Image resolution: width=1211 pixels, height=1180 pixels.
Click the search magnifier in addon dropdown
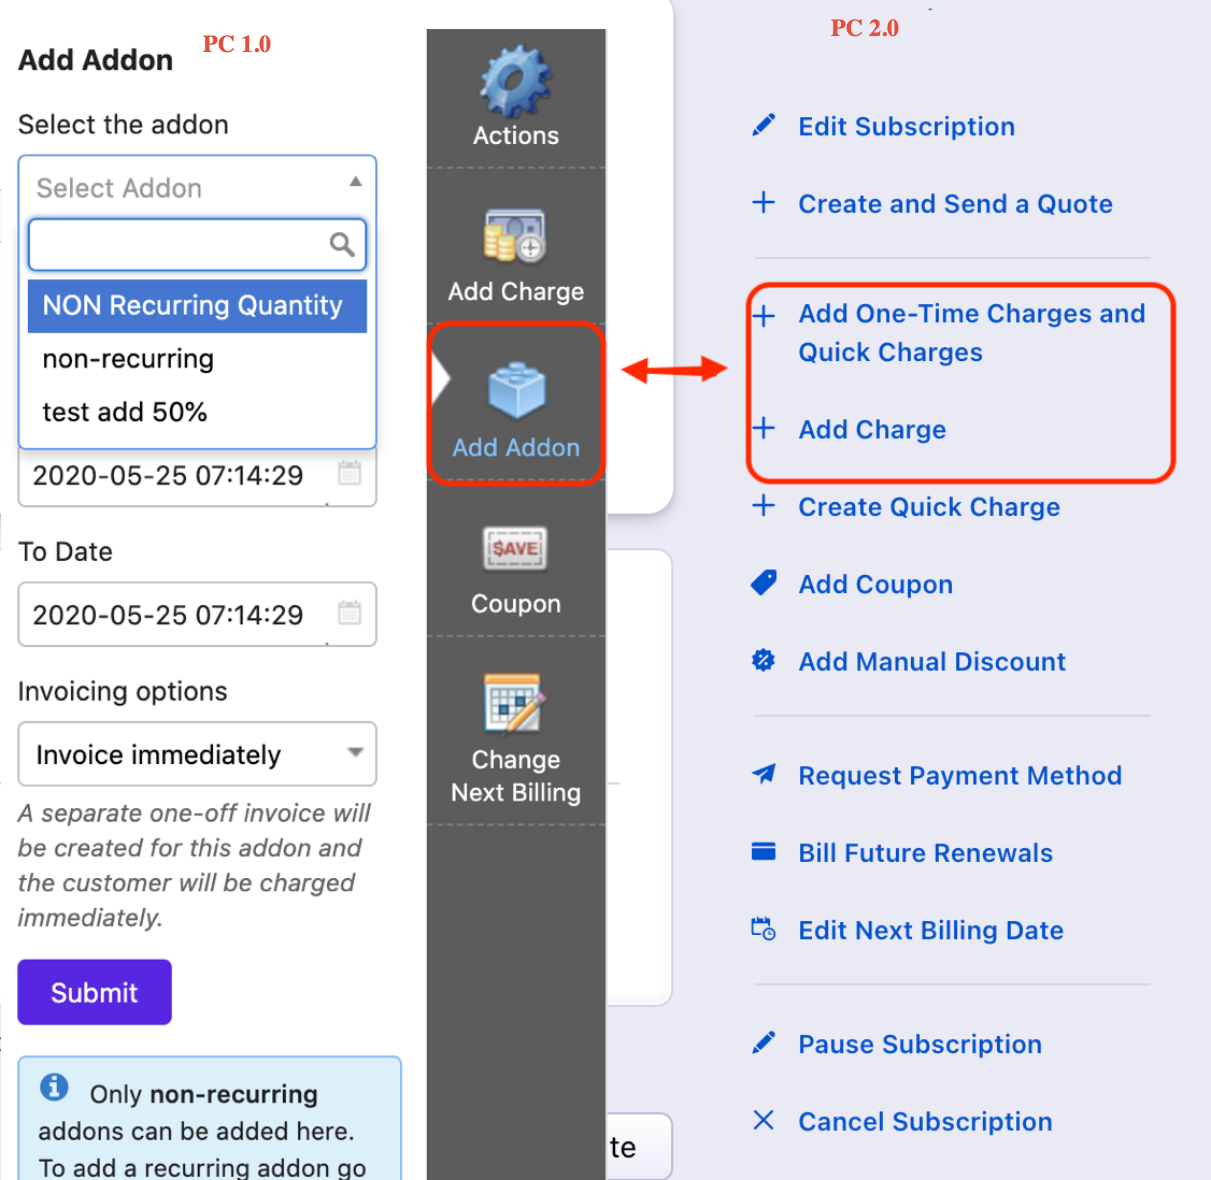coord(342,245)
